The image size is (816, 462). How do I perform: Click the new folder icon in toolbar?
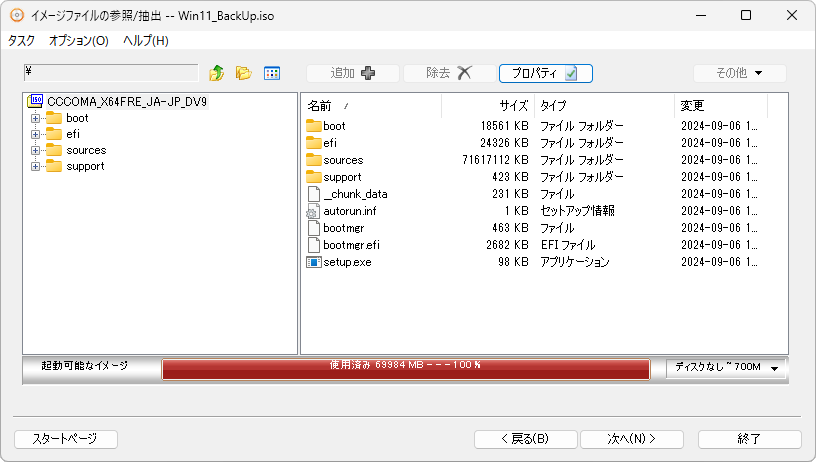[244, 73]
